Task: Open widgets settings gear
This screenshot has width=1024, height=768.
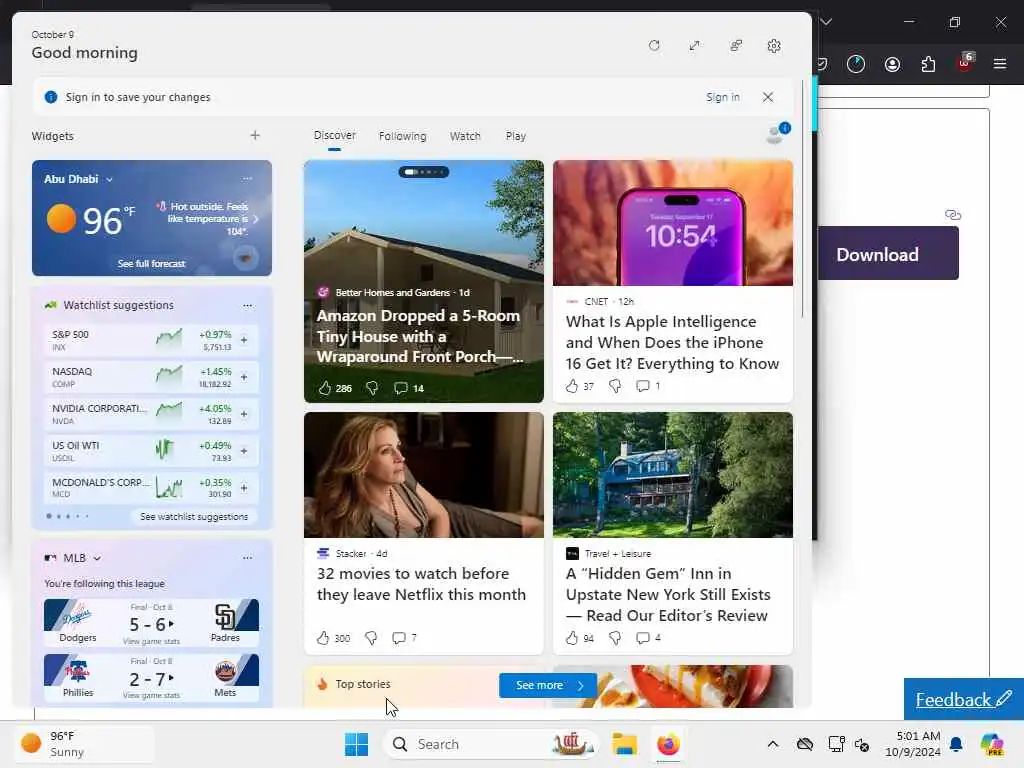Action: pyautogui.click(x=774, y=46)
